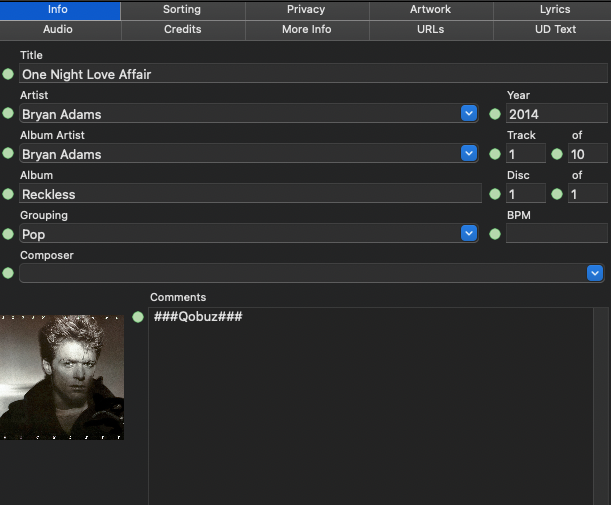Screen dimensions: 611x505
Task: Toggle the green dot beside Disc total field
Action: tap(557, 194)
